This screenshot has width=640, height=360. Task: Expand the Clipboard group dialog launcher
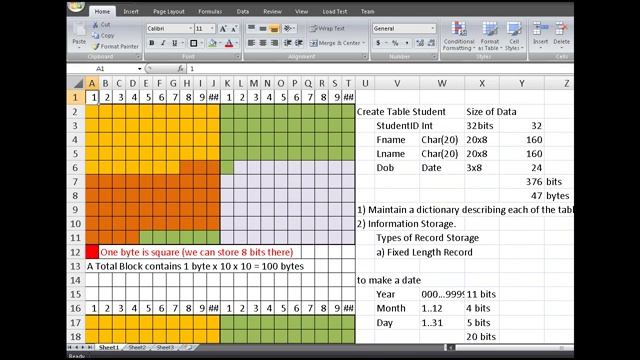[x=138, y=56]
